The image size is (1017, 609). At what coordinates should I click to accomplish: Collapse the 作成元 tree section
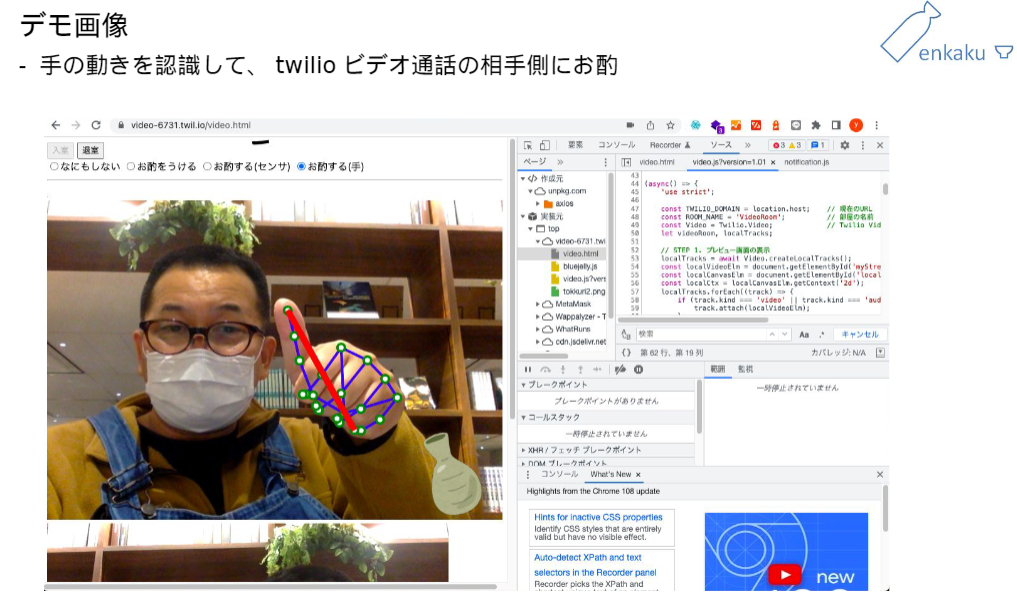tap(523, 178)
